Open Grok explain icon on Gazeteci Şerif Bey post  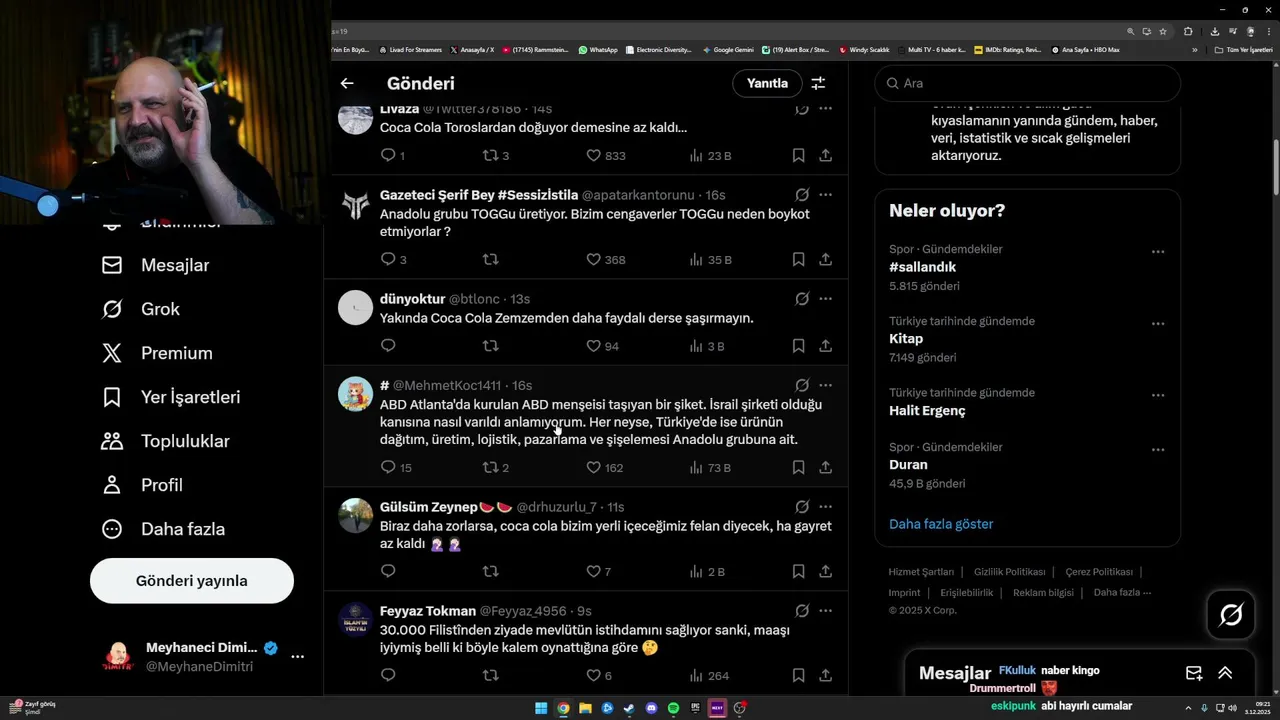tap(802, 195)
